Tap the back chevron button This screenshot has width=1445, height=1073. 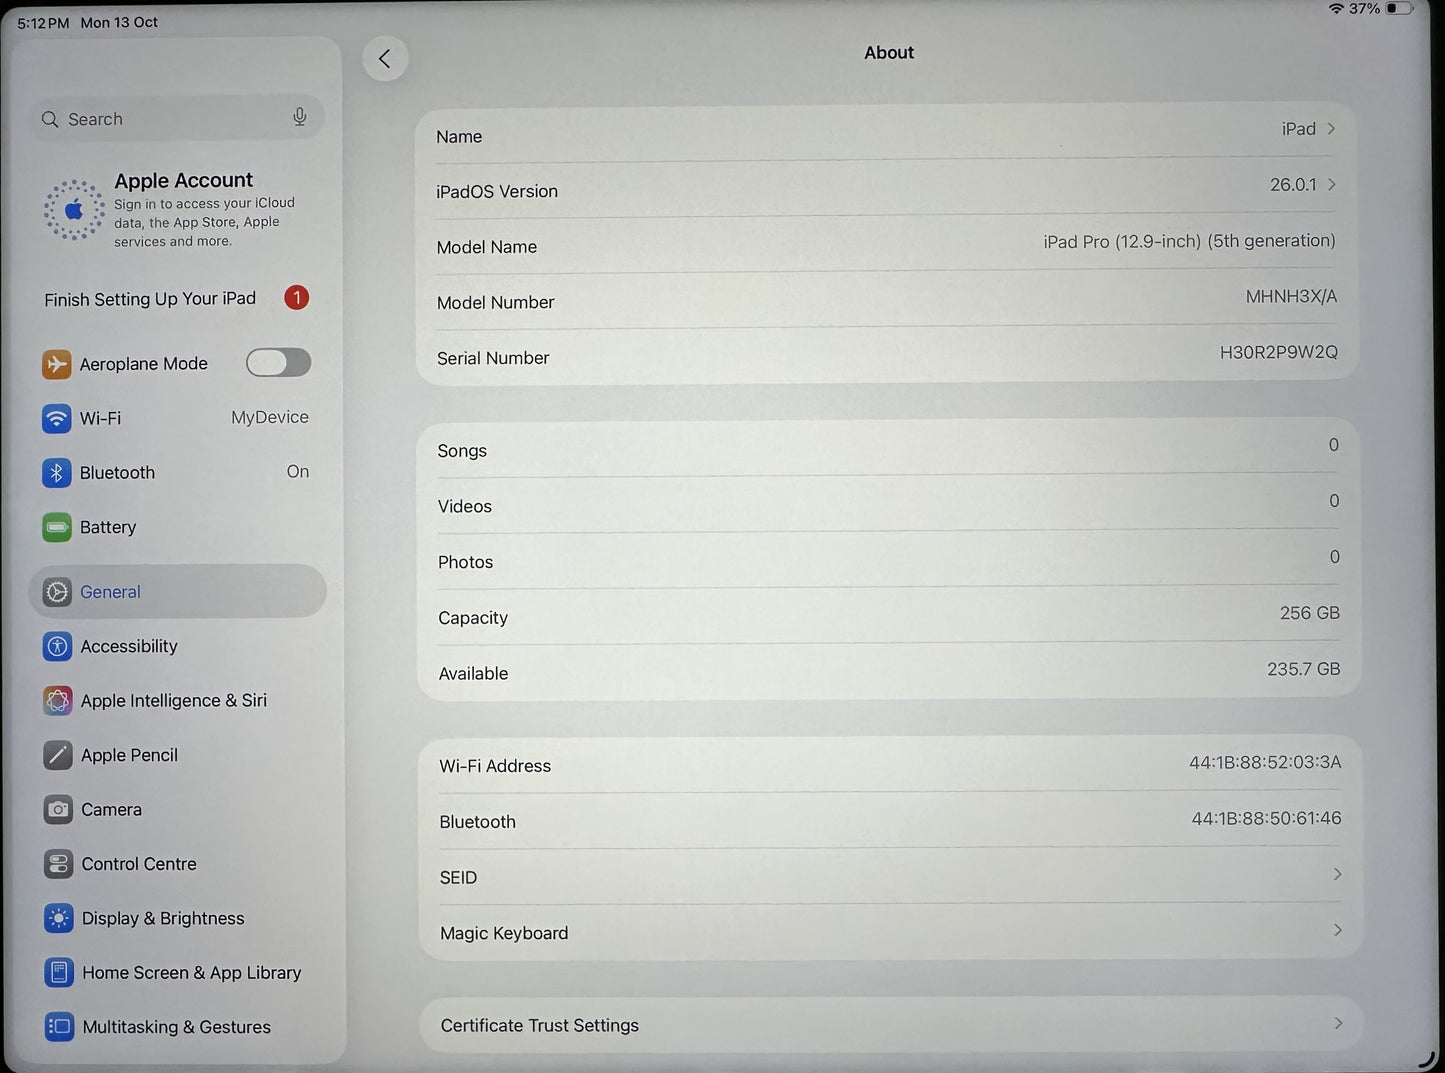click(385, 59)
